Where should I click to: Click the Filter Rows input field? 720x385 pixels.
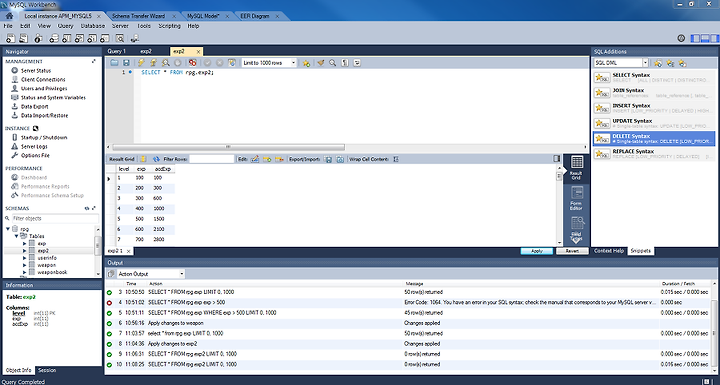pos(212,159)
